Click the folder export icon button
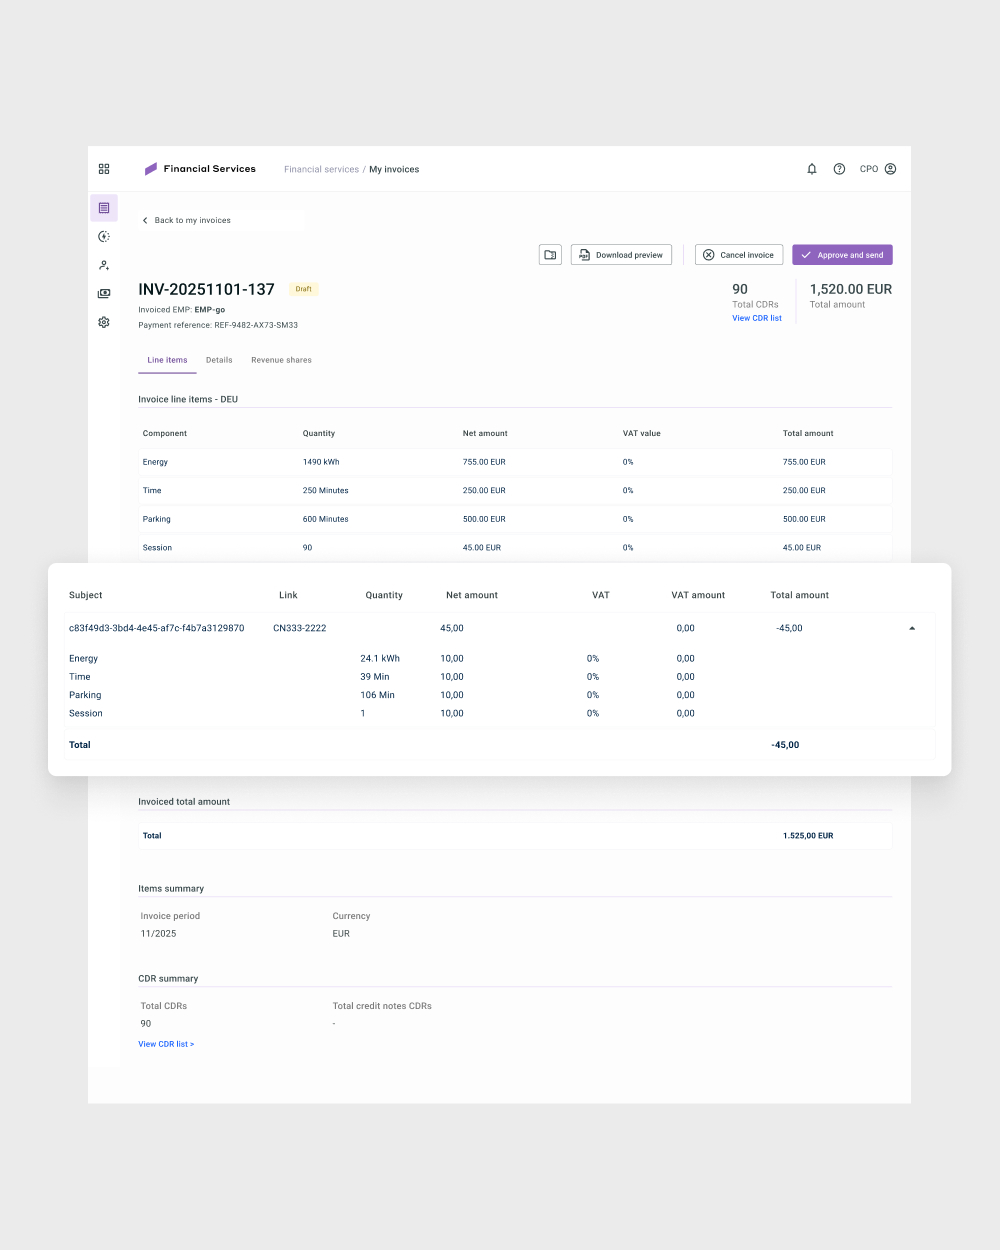Image resolution: width=1000 pixels, height=1250 pixels. click(x=550, y=255)
